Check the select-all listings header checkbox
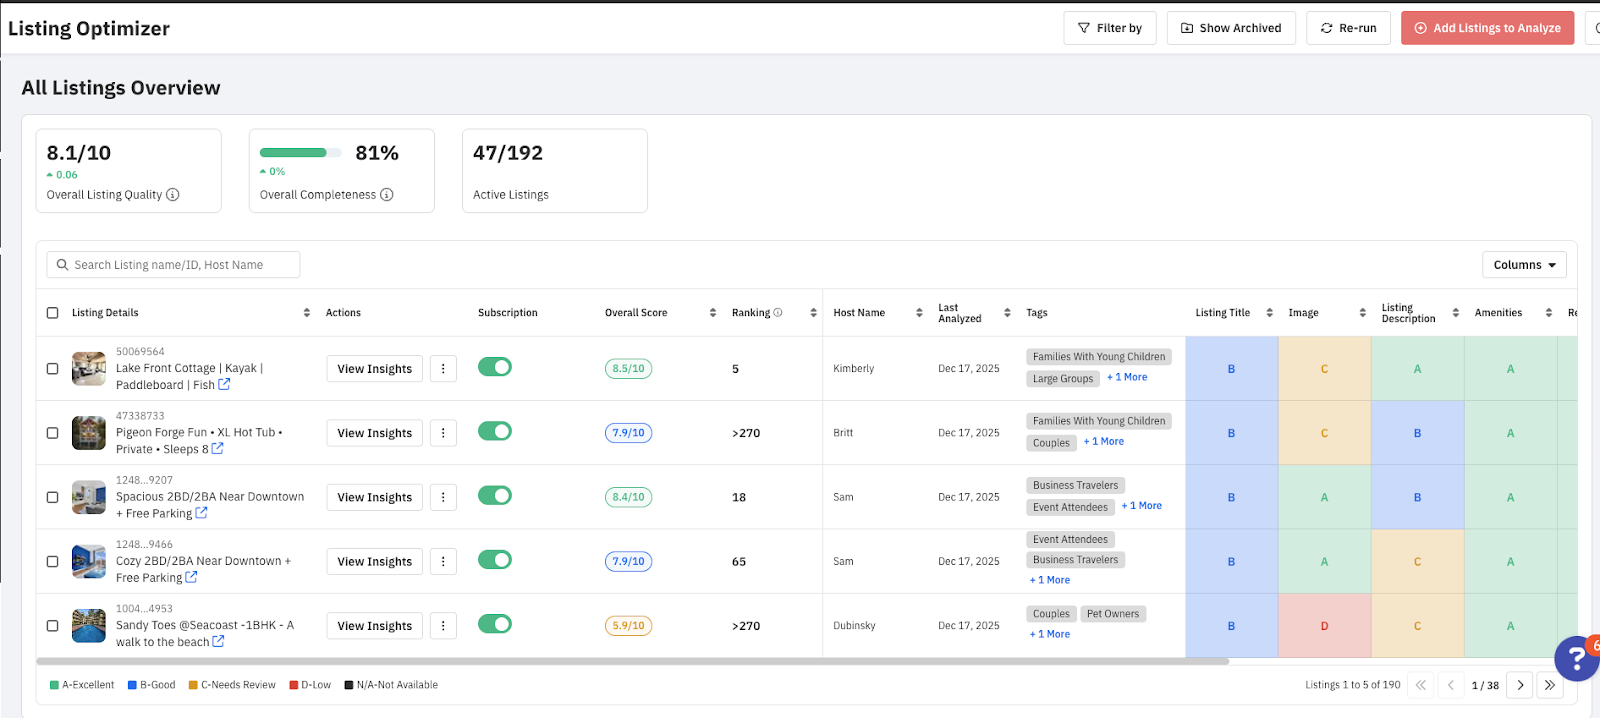Image resolution: width=1600 pixels, height=718 pixels. [x=53, y=313]
